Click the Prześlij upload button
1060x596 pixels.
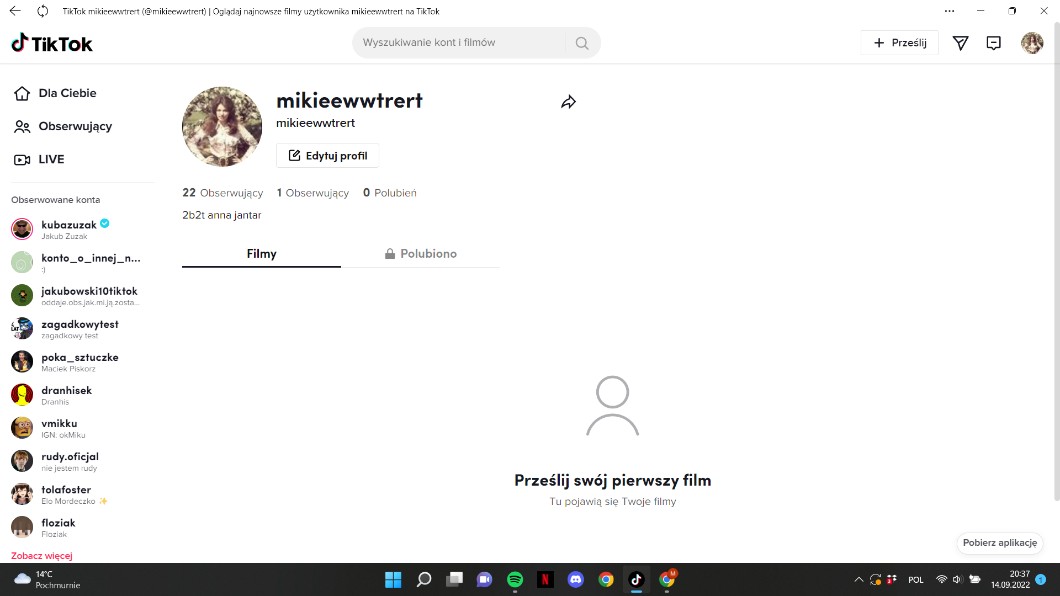click(x=899, y=43)
